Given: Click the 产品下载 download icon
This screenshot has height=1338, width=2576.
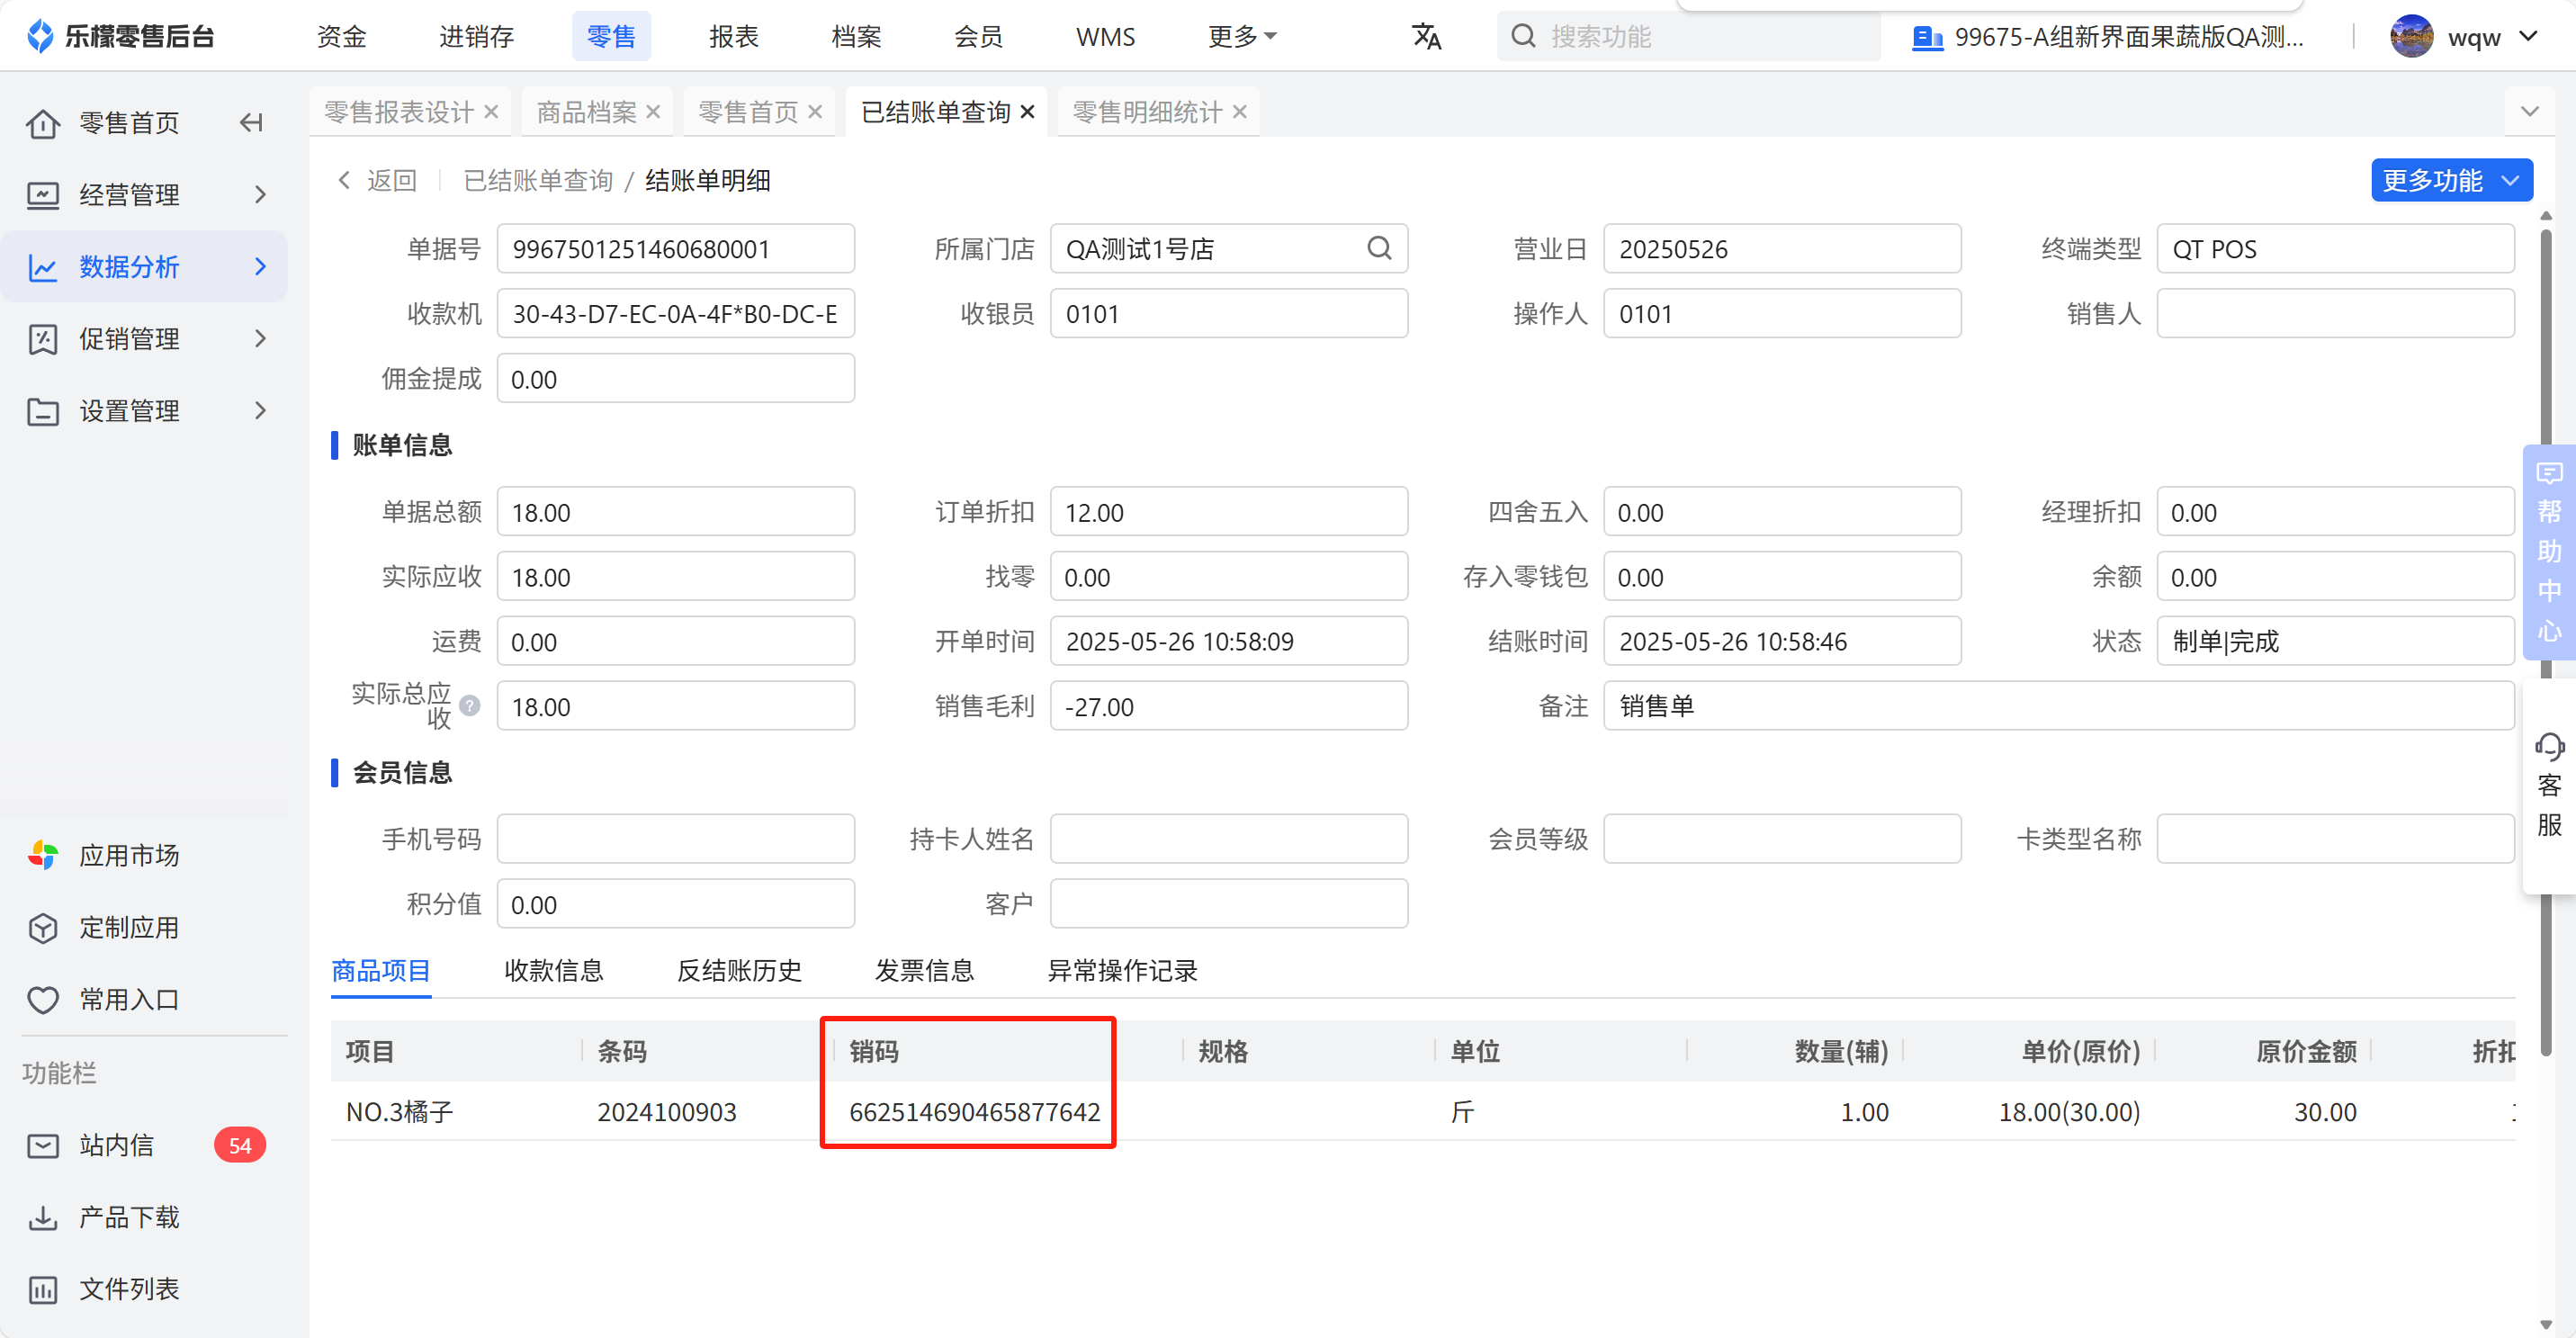Looking at the screenshot, I should [43, 1217].
